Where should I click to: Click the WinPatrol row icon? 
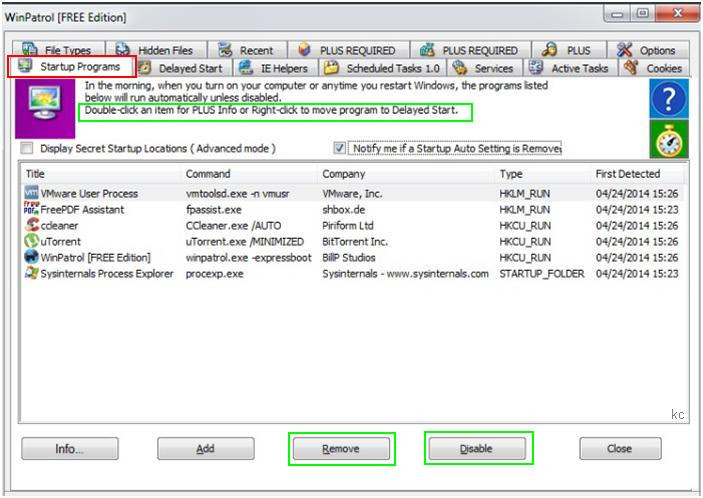(31, 257)
